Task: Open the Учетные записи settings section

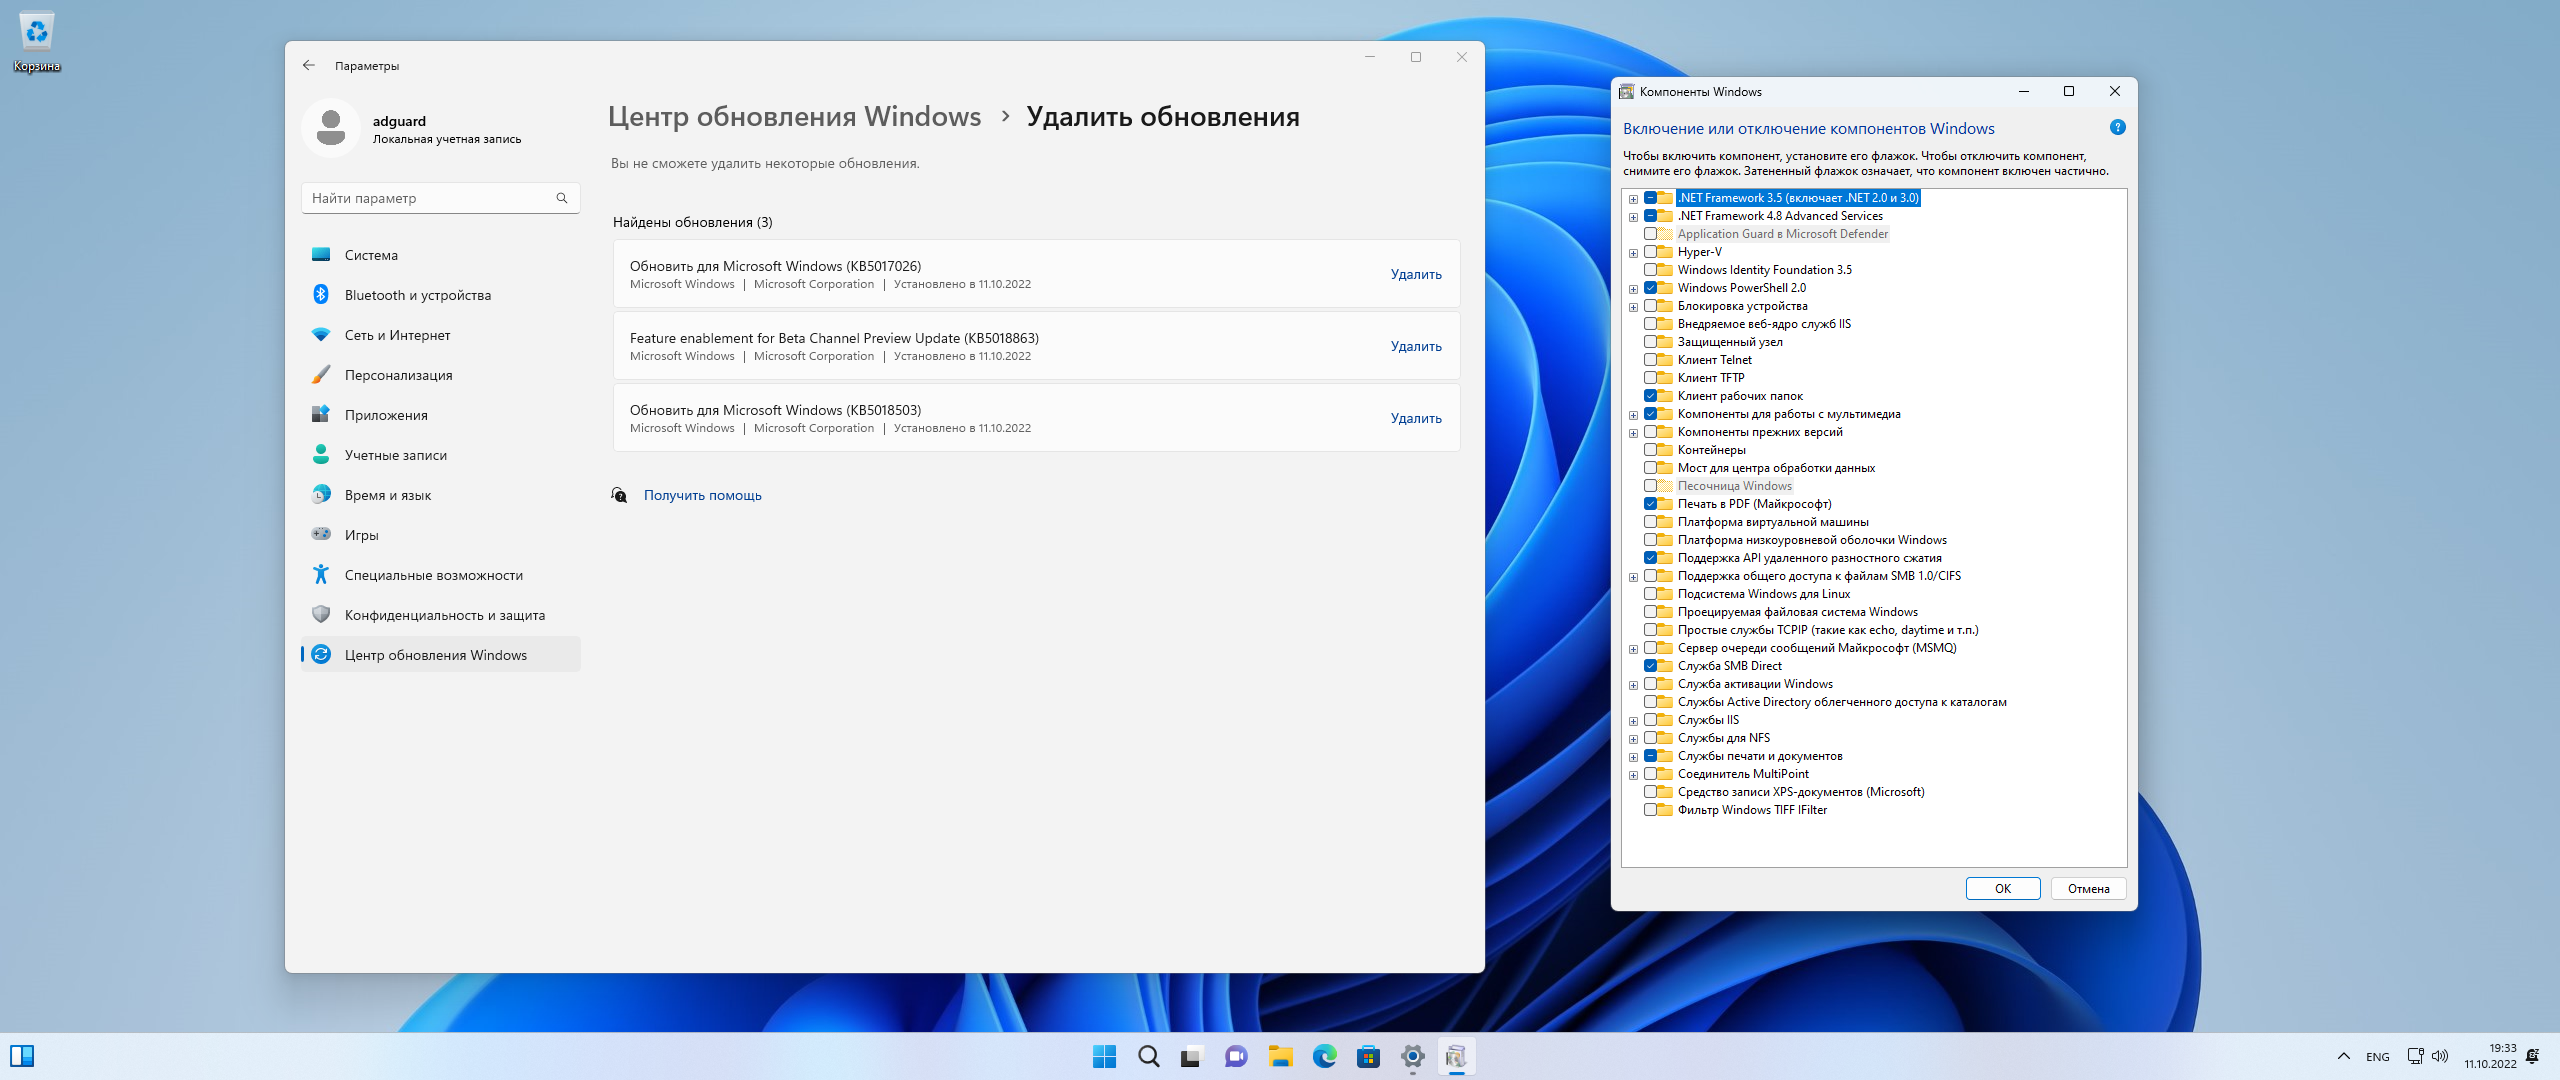Action: click(x=440, y=455)
